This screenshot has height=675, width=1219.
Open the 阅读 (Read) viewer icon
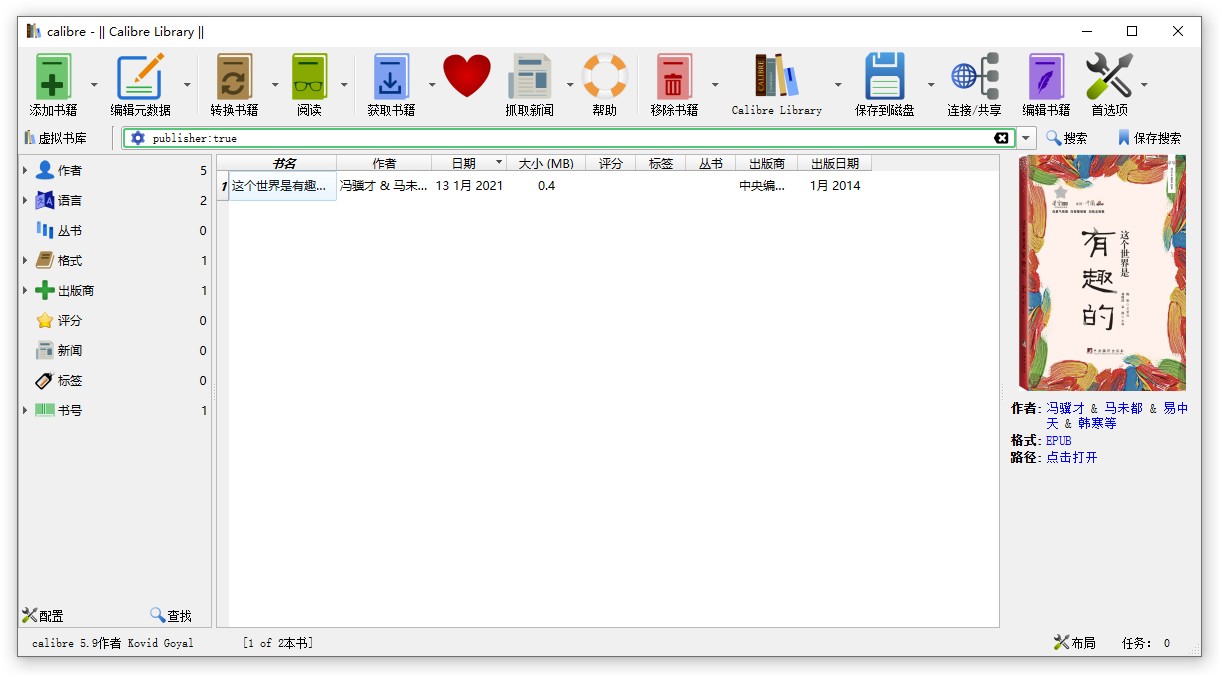tap(309, 77)
